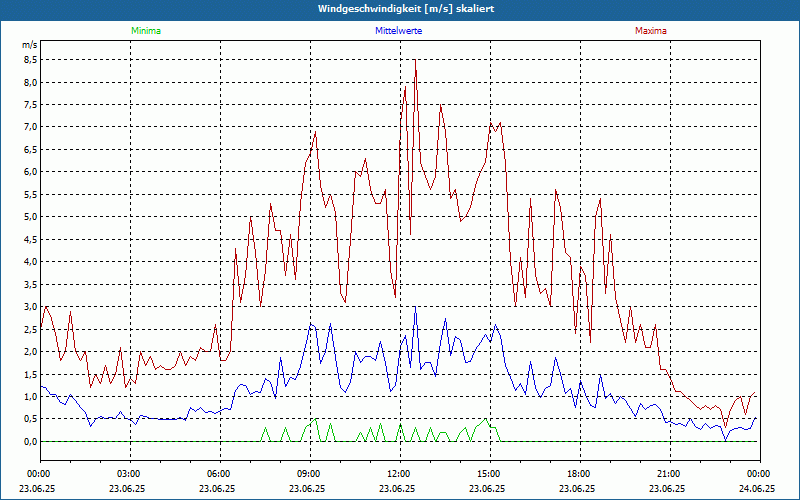This screenshot has width=800, height=500.
Task: Click the m/s unit label
Action: click(x=29, y=45)
